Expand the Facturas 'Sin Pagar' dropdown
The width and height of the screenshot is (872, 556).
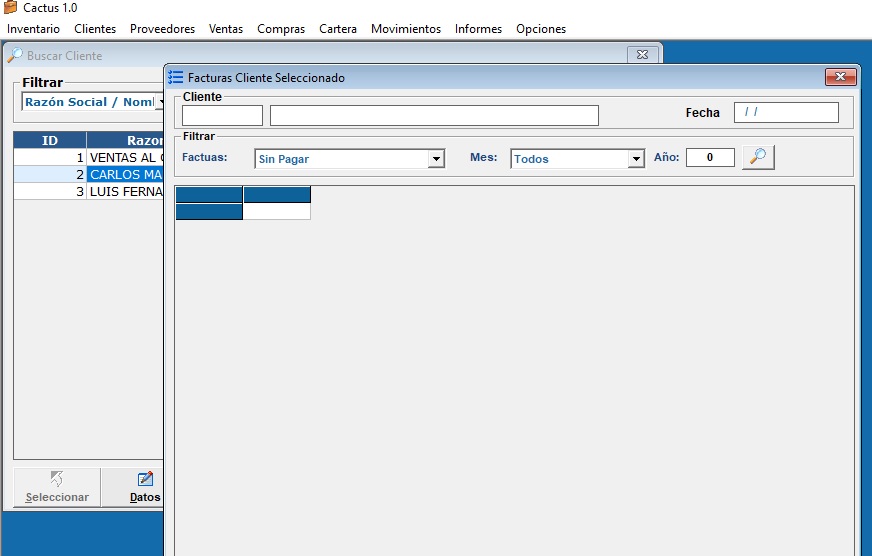click(x=436, y=159)
